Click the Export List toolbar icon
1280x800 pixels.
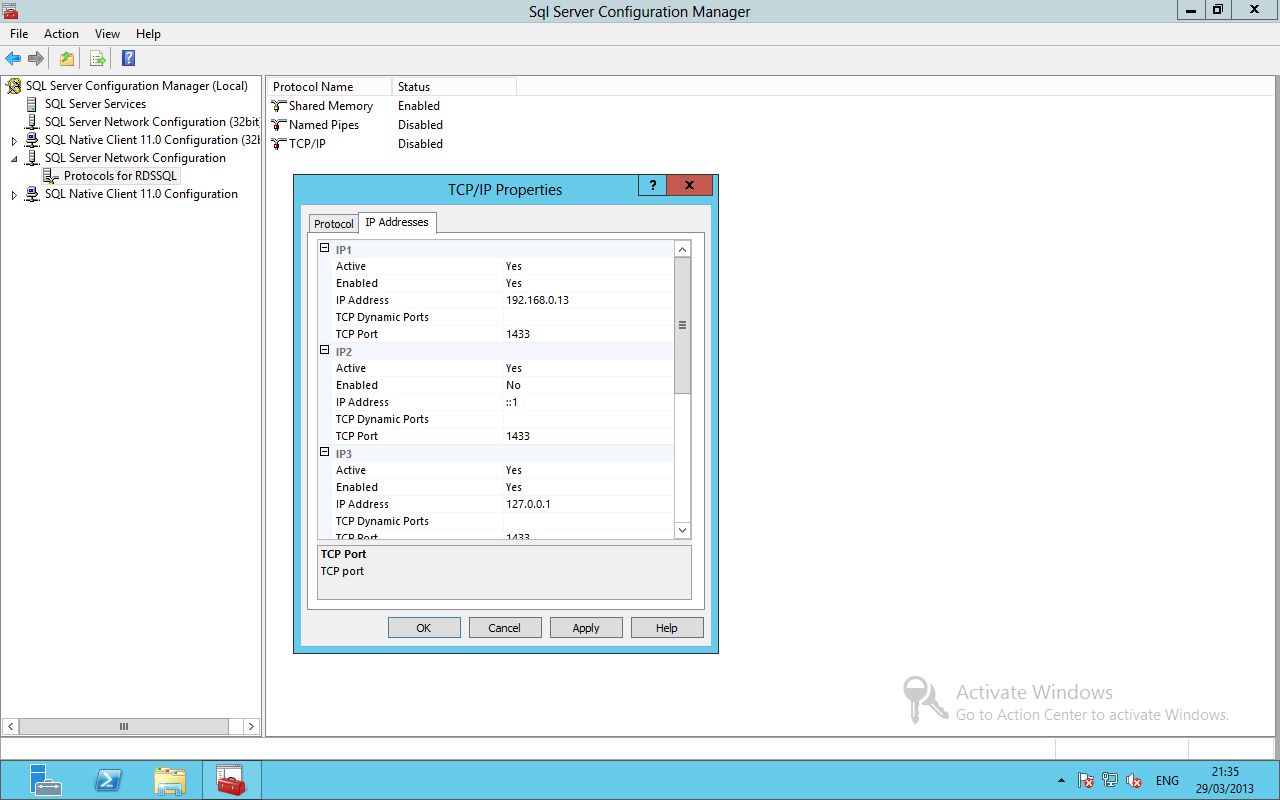[x=97, y=58]
